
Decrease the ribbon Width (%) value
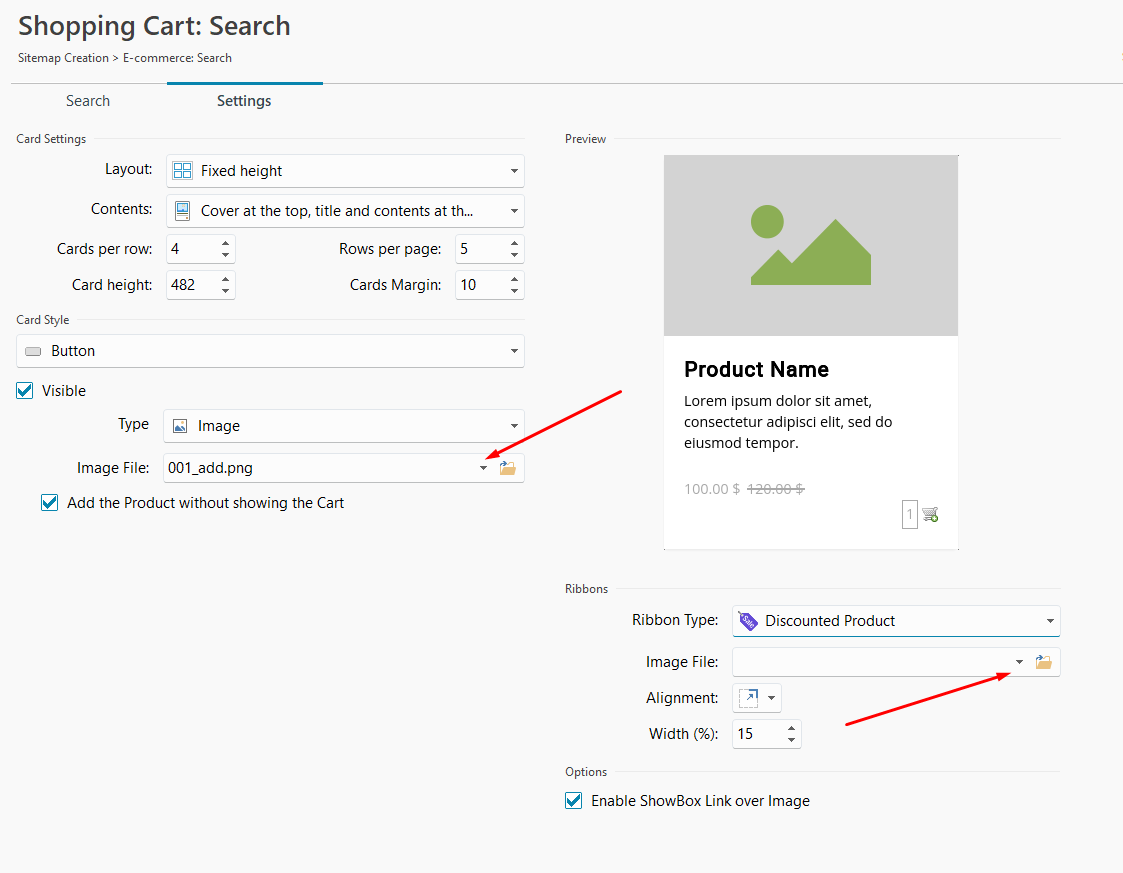792,740
